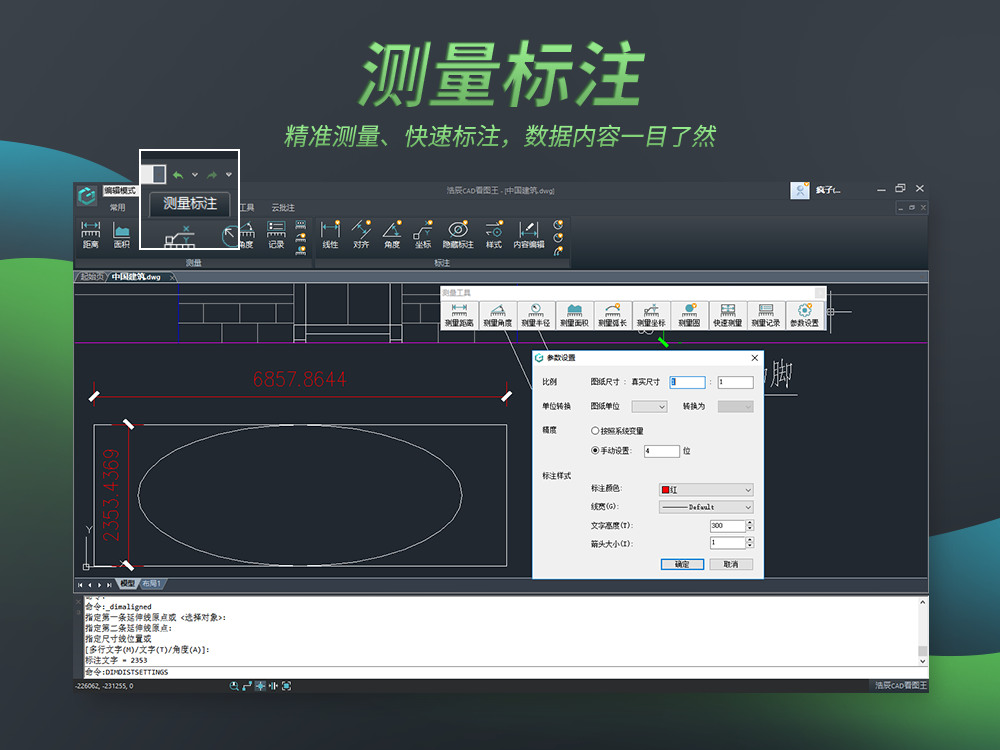Increase 文字高度 with the stepper up arrow
The width and height of the screenshot is (1000, 750).
750,522
